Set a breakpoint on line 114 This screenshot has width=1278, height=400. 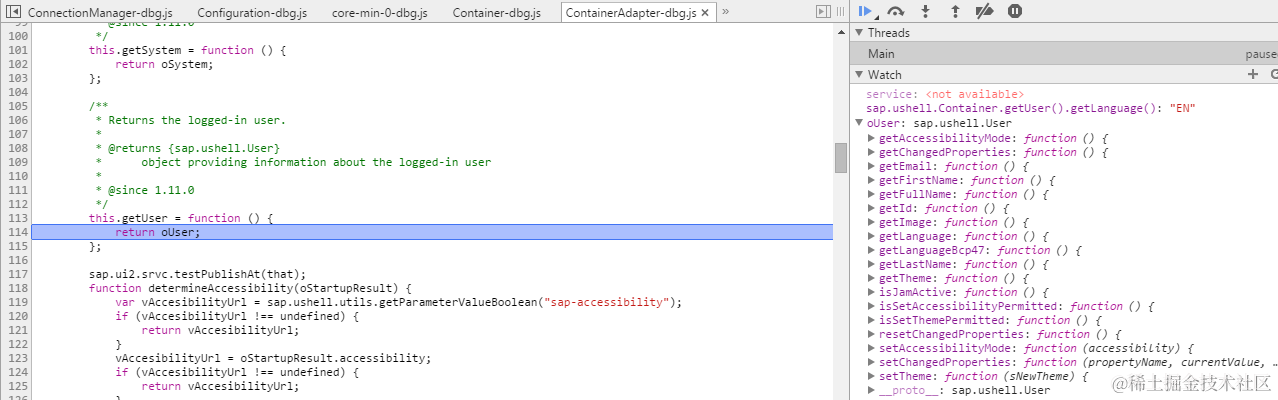coord(16,232)
